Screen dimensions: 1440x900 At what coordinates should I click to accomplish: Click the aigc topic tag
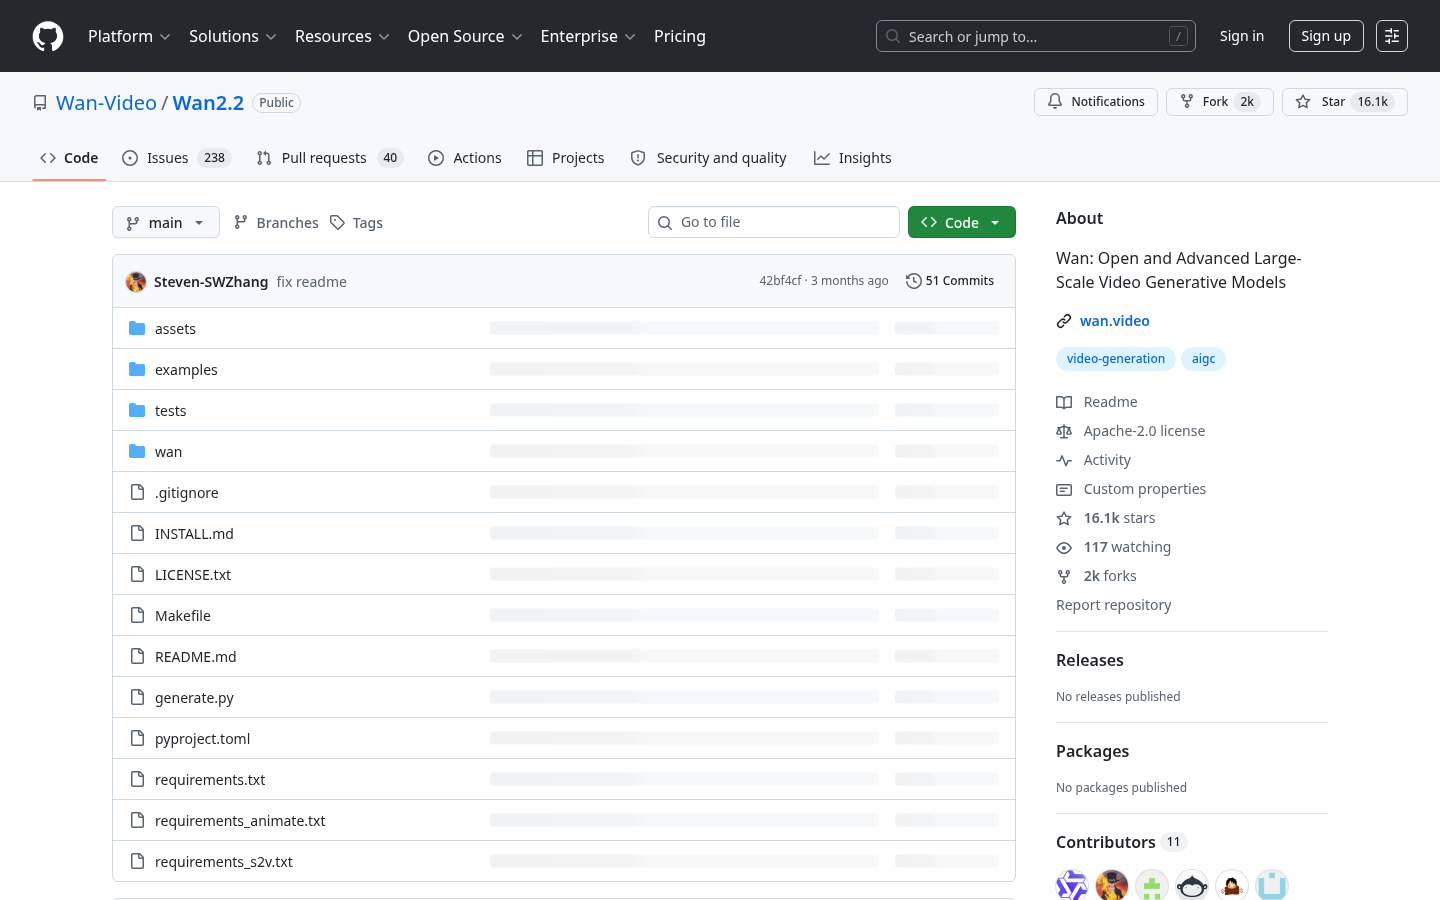point(1203,359)
